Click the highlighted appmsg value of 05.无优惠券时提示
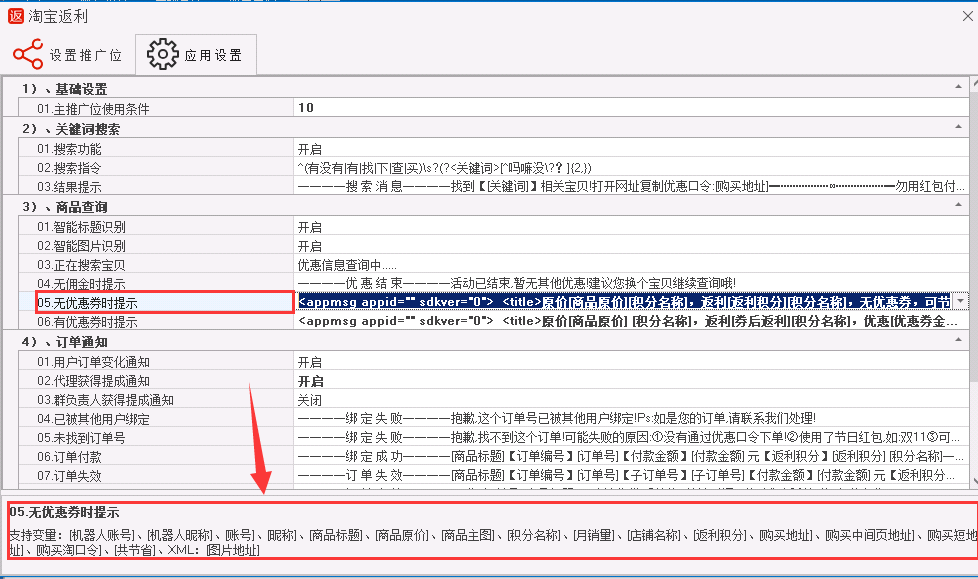The width and height of the screenshot is (978, 579). [624, 302]
